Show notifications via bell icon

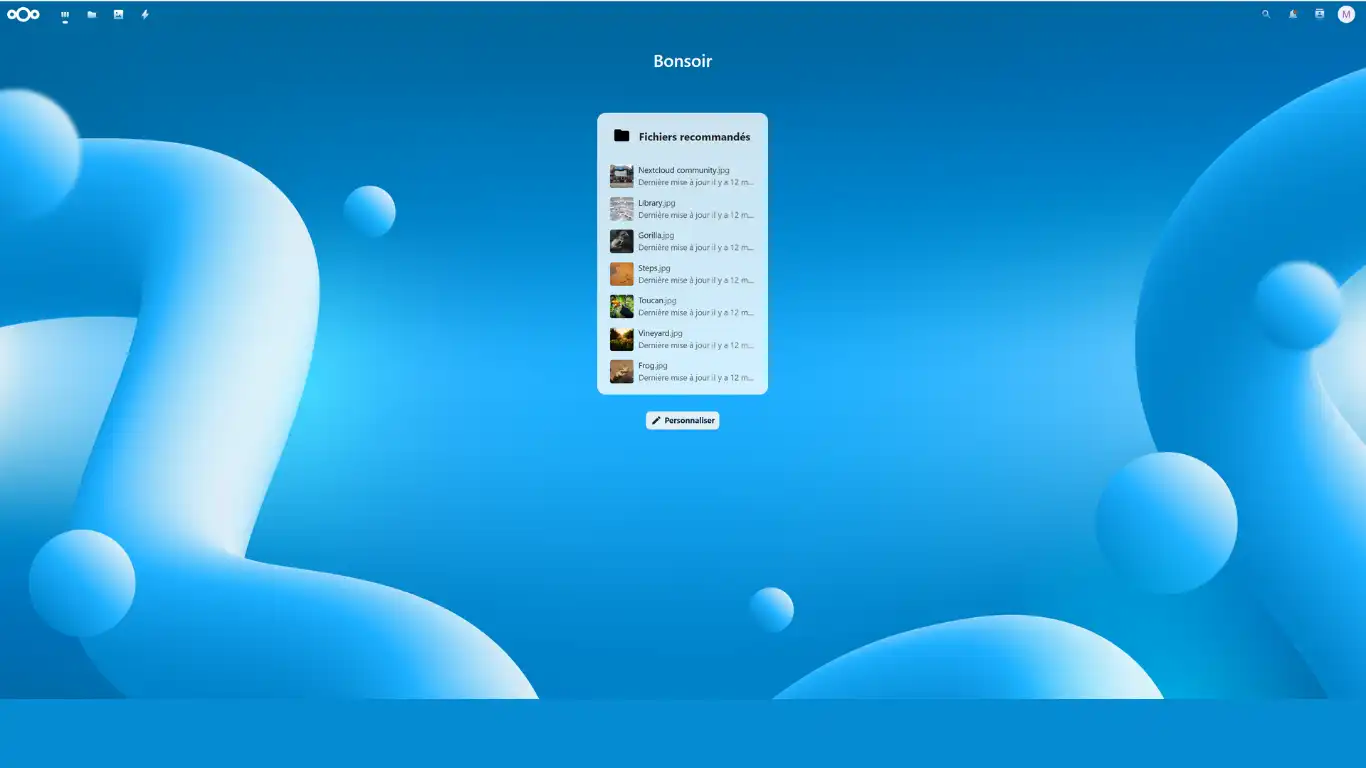click(1293, 14)
